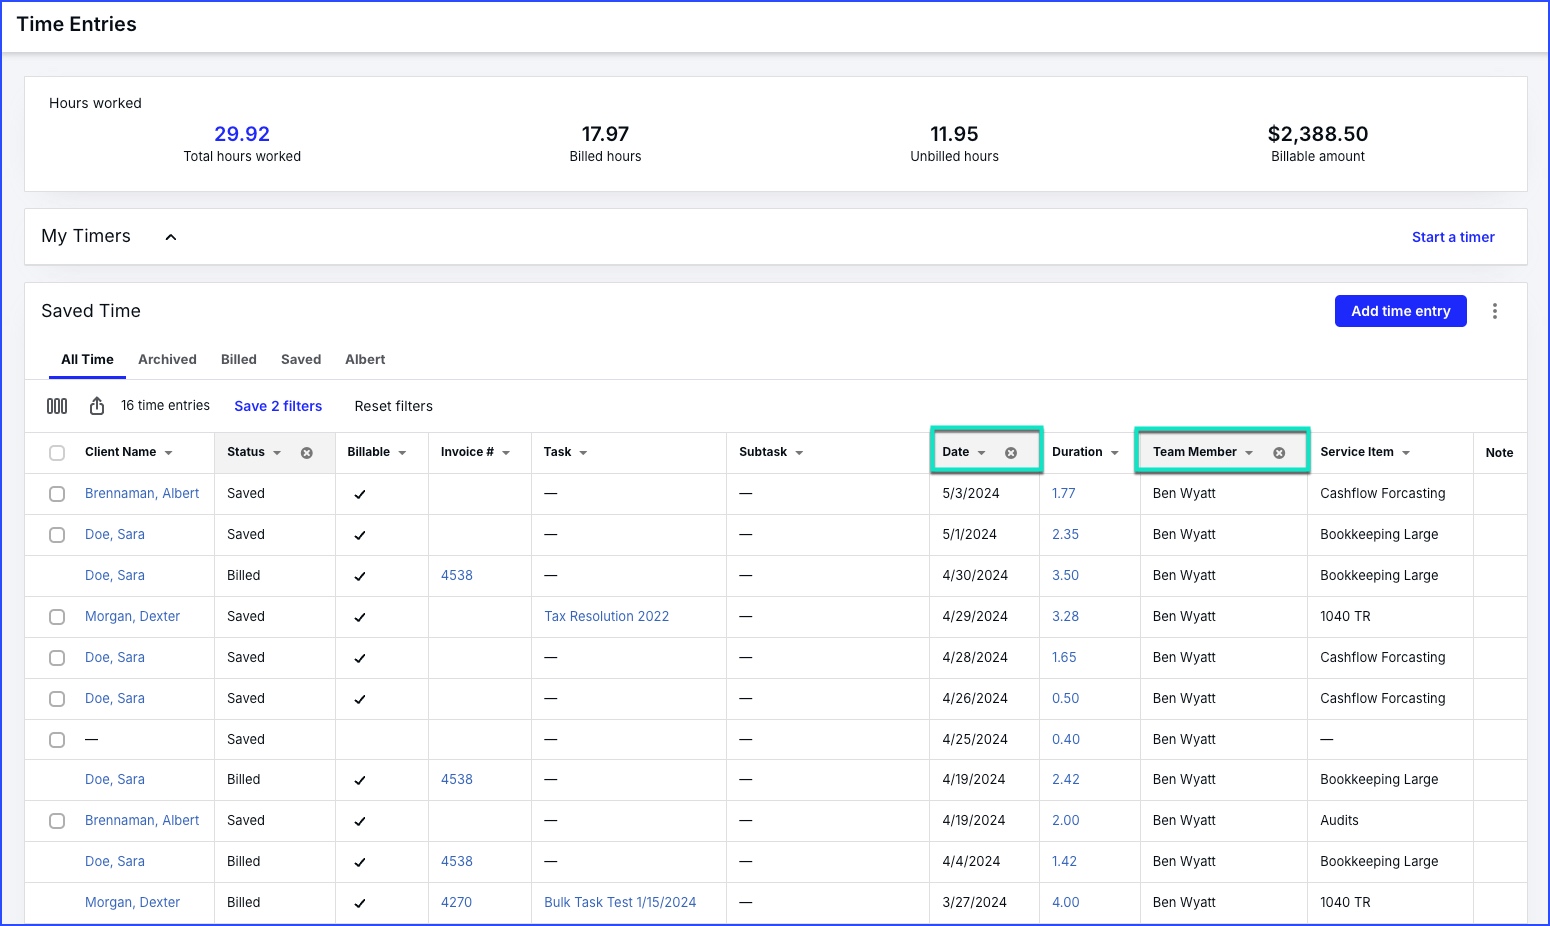Open the three-dot more options menu
1550x926 pixels.
click(x=1495, y=311)
